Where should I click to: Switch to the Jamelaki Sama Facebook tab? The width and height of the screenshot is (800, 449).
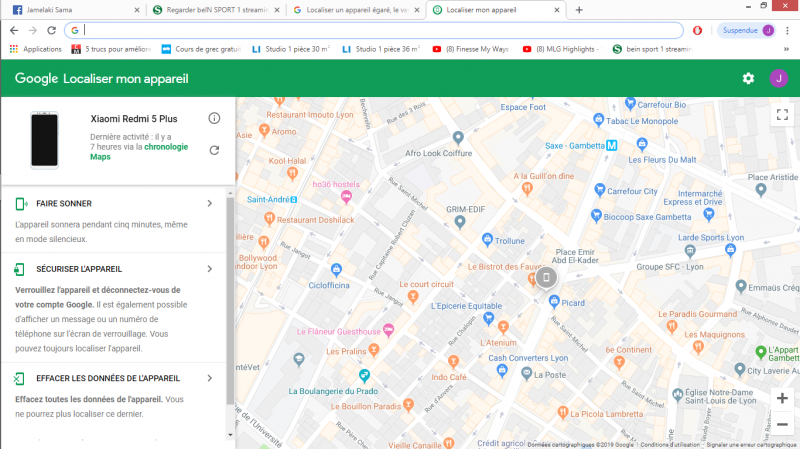[74, 10]
